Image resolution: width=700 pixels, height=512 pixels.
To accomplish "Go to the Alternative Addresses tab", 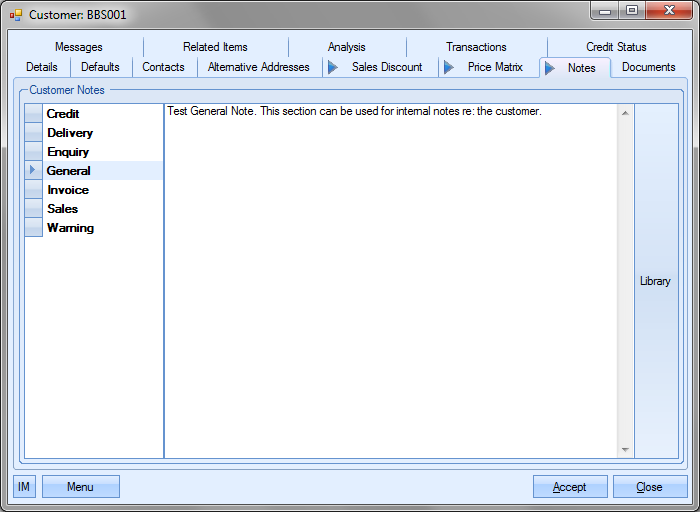I will [258, 67].
